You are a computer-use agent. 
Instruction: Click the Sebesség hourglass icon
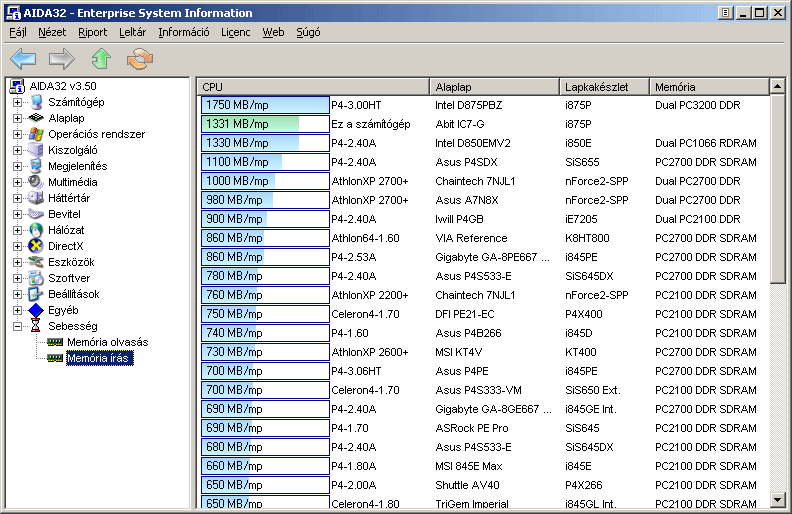tap(35, 326)
